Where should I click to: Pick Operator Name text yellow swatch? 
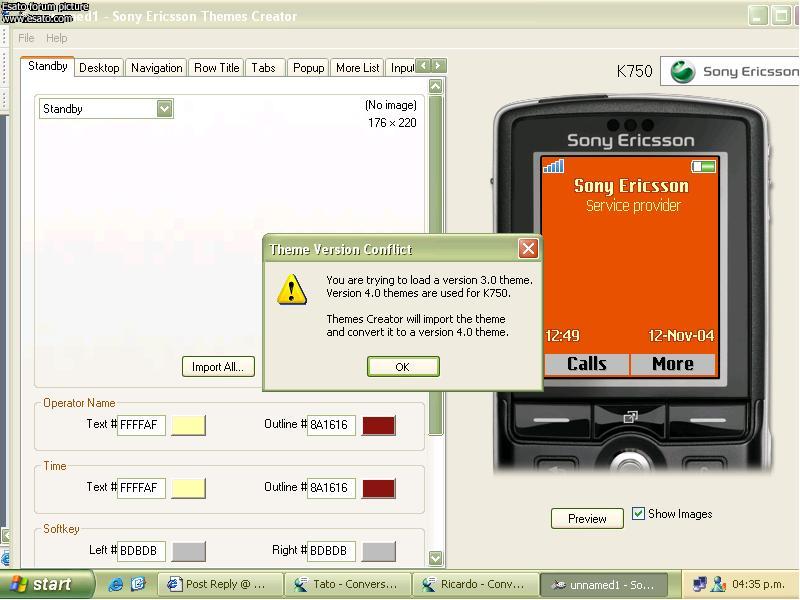188,424
